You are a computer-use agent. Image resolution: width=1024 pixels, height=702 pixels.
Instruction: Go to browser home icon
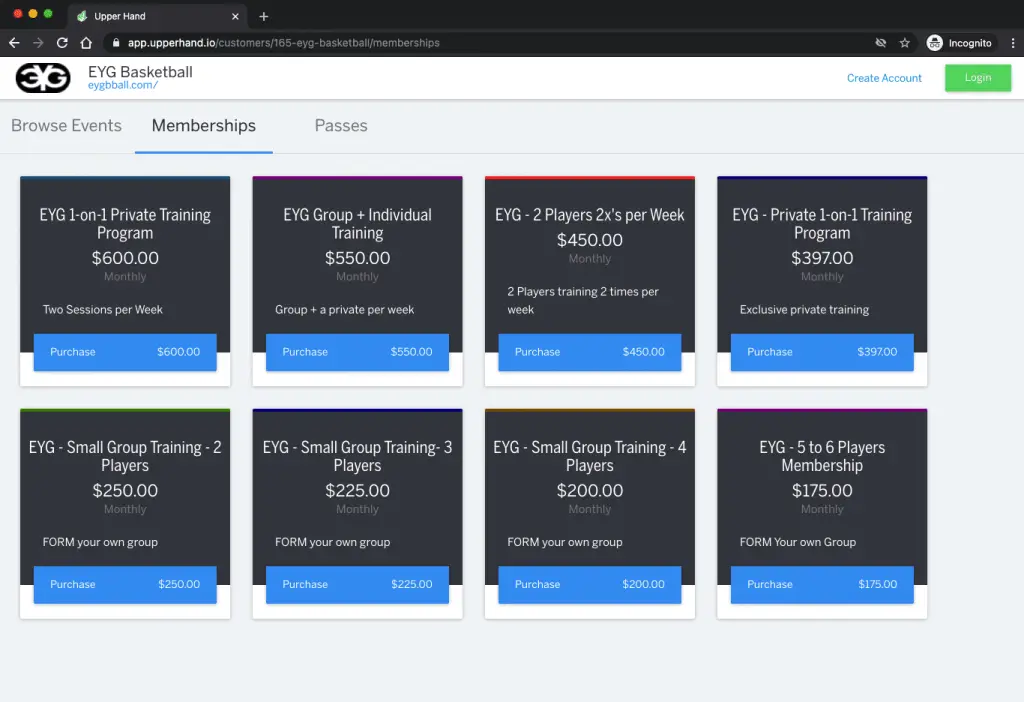tap(86, 42)
